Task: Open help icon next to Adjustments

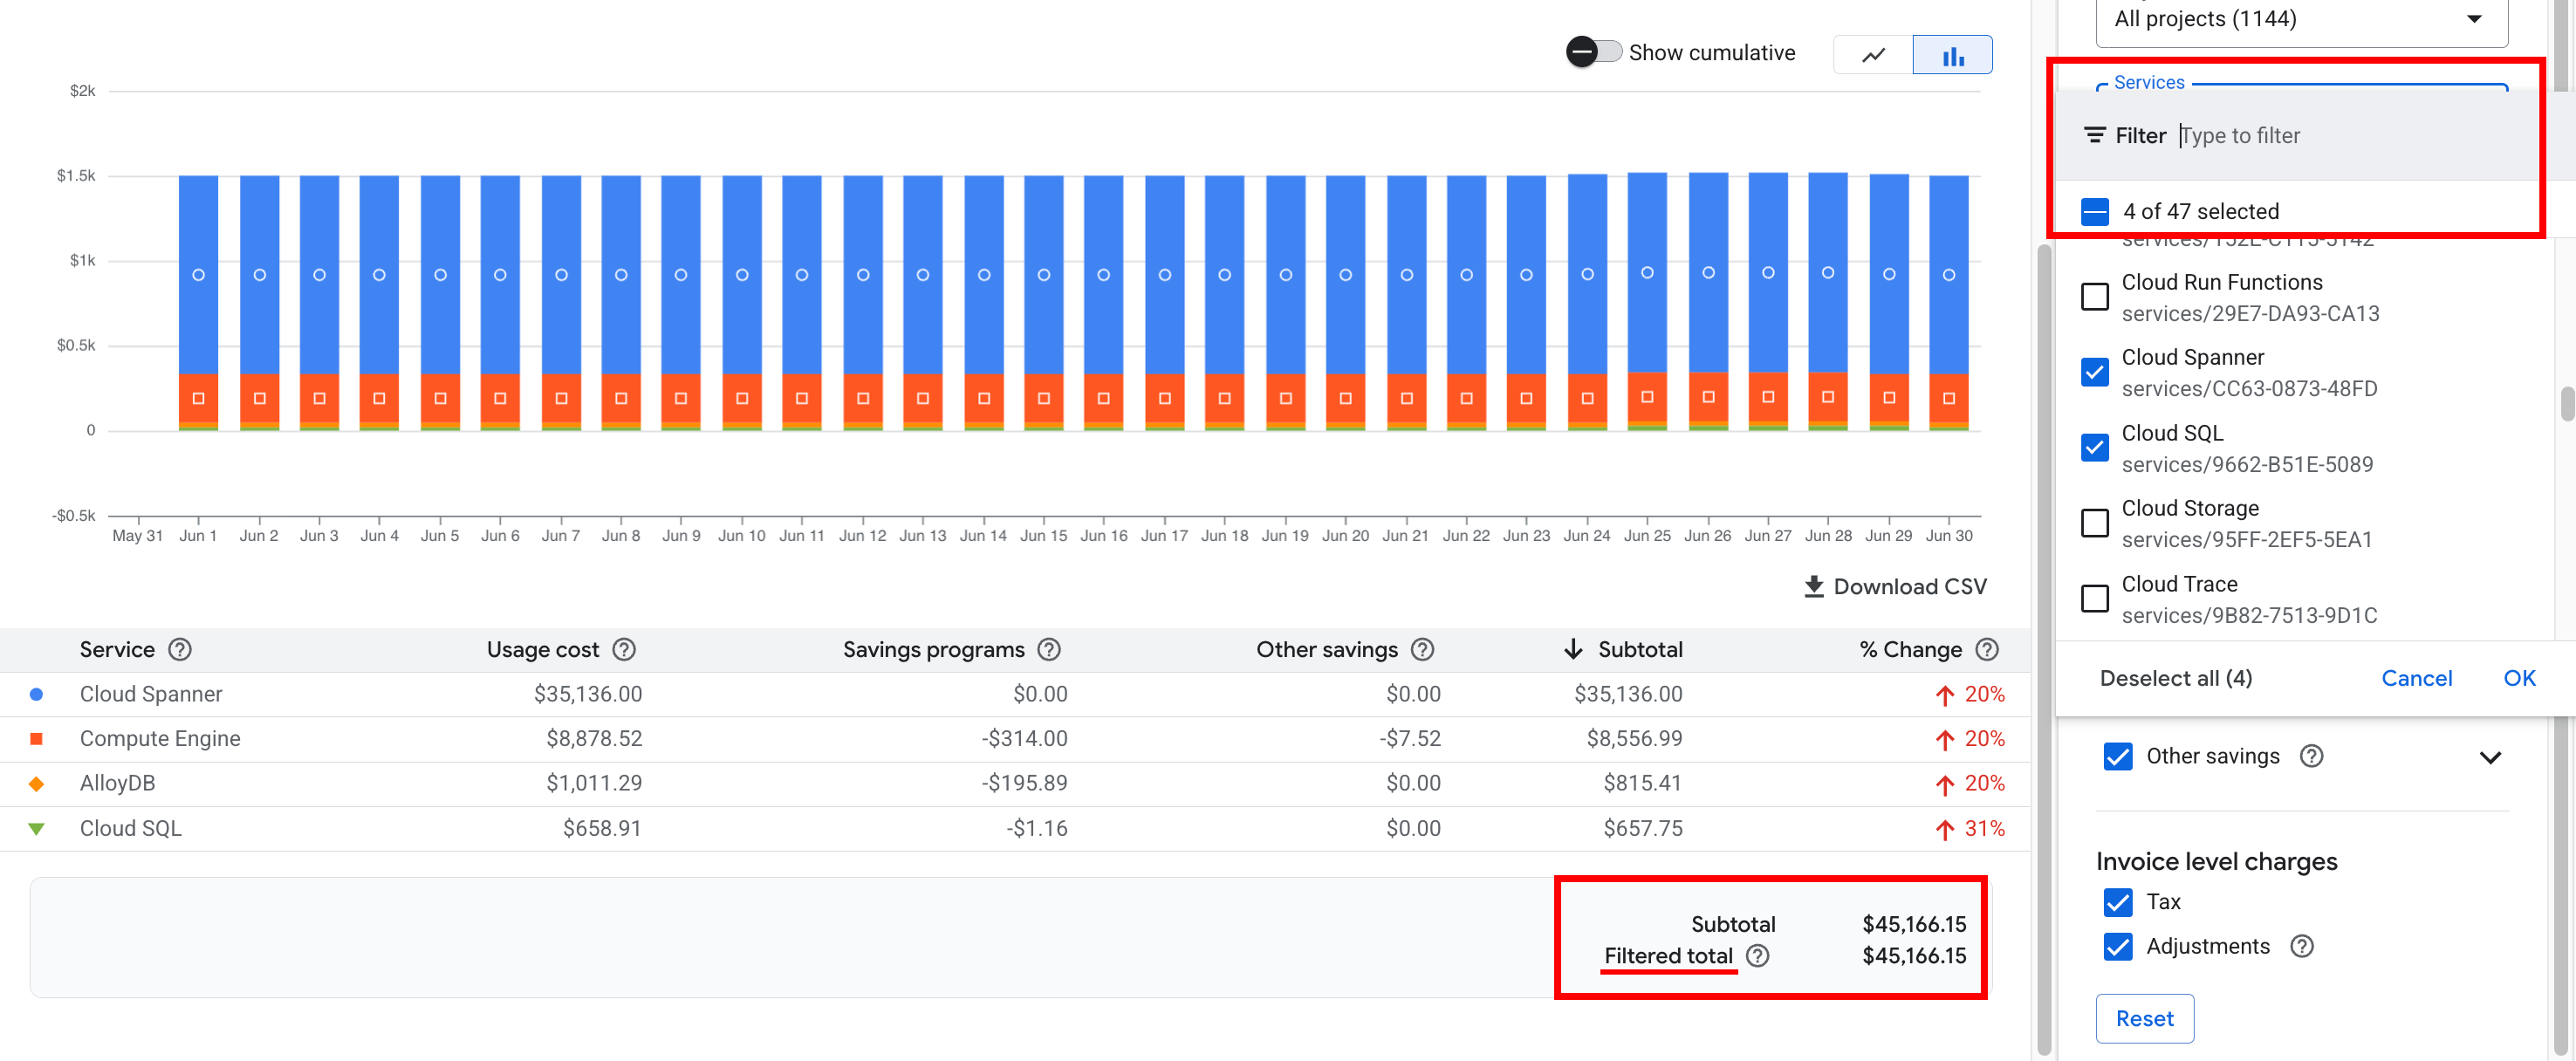Action: coord(2301,946)
